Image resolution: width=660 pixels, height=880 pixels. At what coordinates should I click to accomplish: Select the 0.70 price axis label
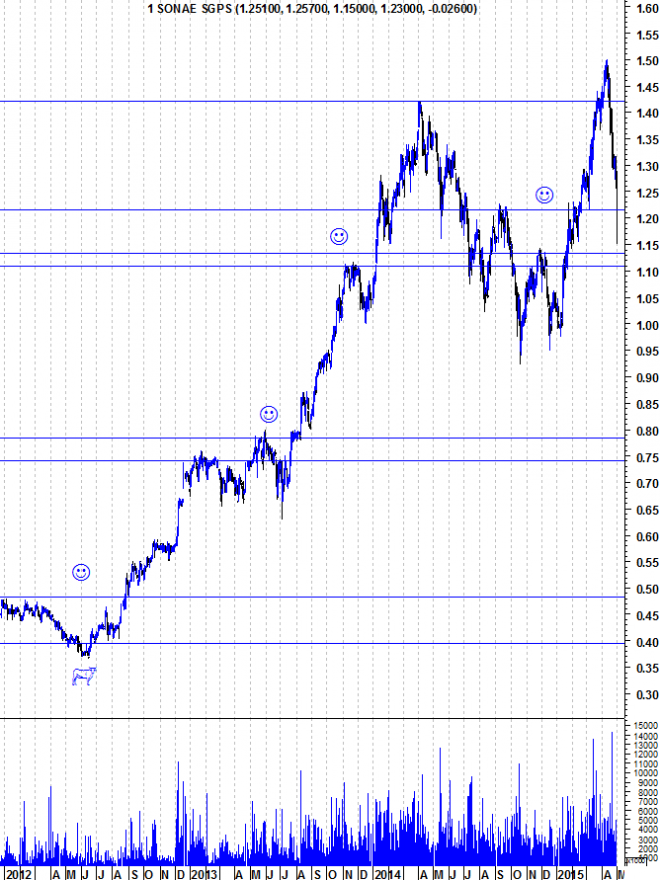[x=648, y=483]
